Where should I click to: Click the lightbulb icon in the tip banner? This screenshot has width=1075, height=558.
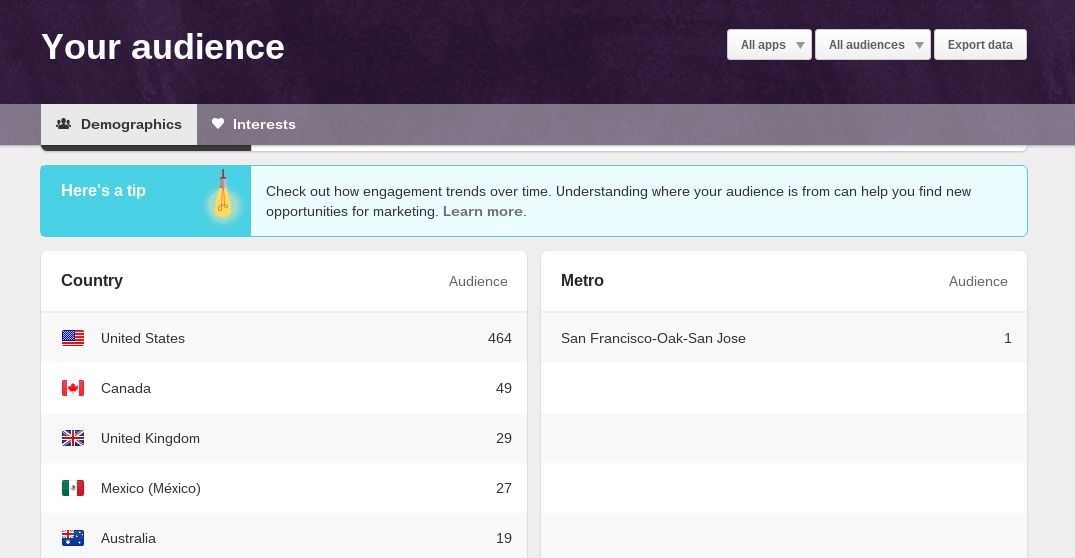(222, 195)
